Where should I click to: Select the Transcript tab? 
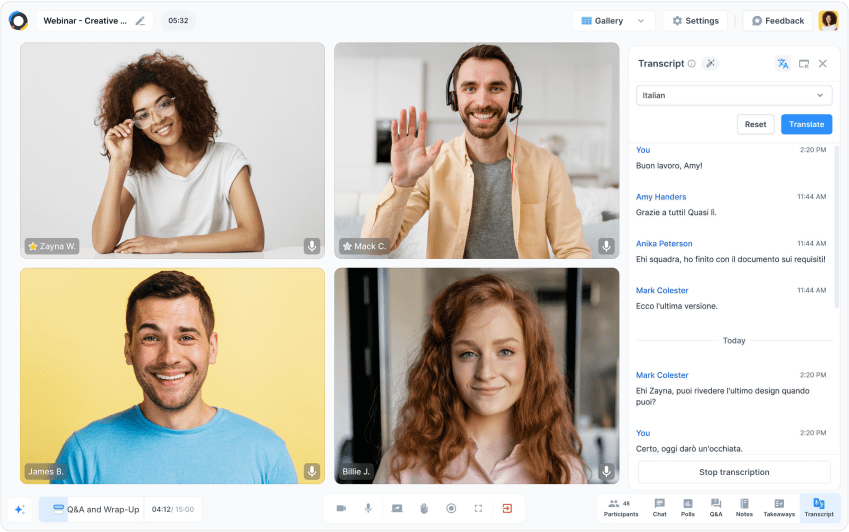coord(819,508)
